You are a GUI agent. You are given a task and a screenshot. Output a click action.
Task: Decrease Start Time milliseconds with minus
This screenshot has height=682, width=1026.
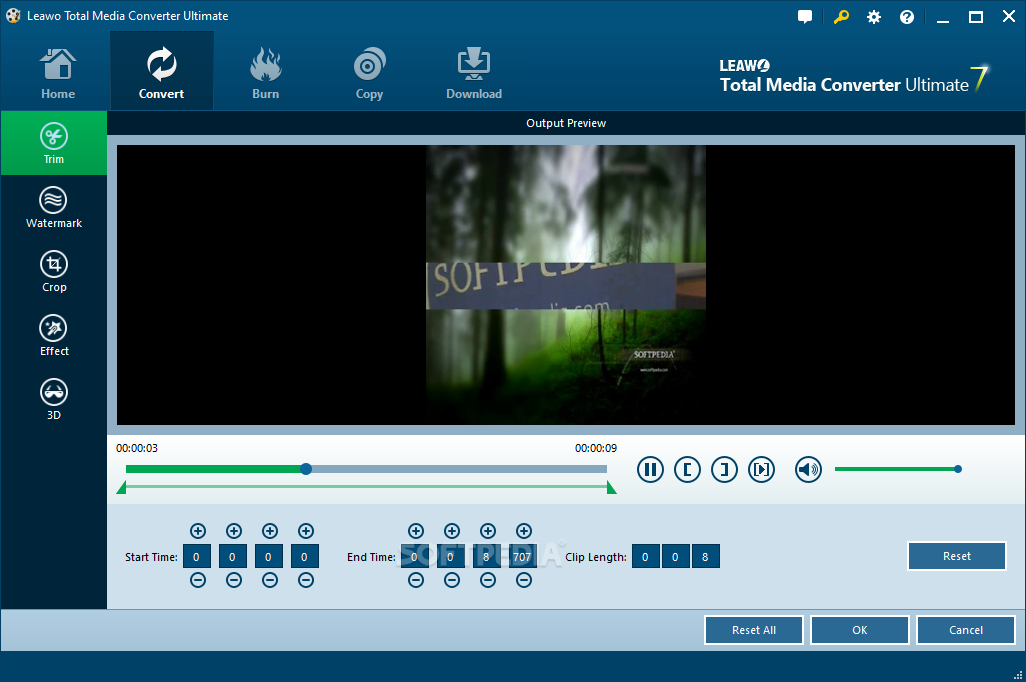point(306,580)
